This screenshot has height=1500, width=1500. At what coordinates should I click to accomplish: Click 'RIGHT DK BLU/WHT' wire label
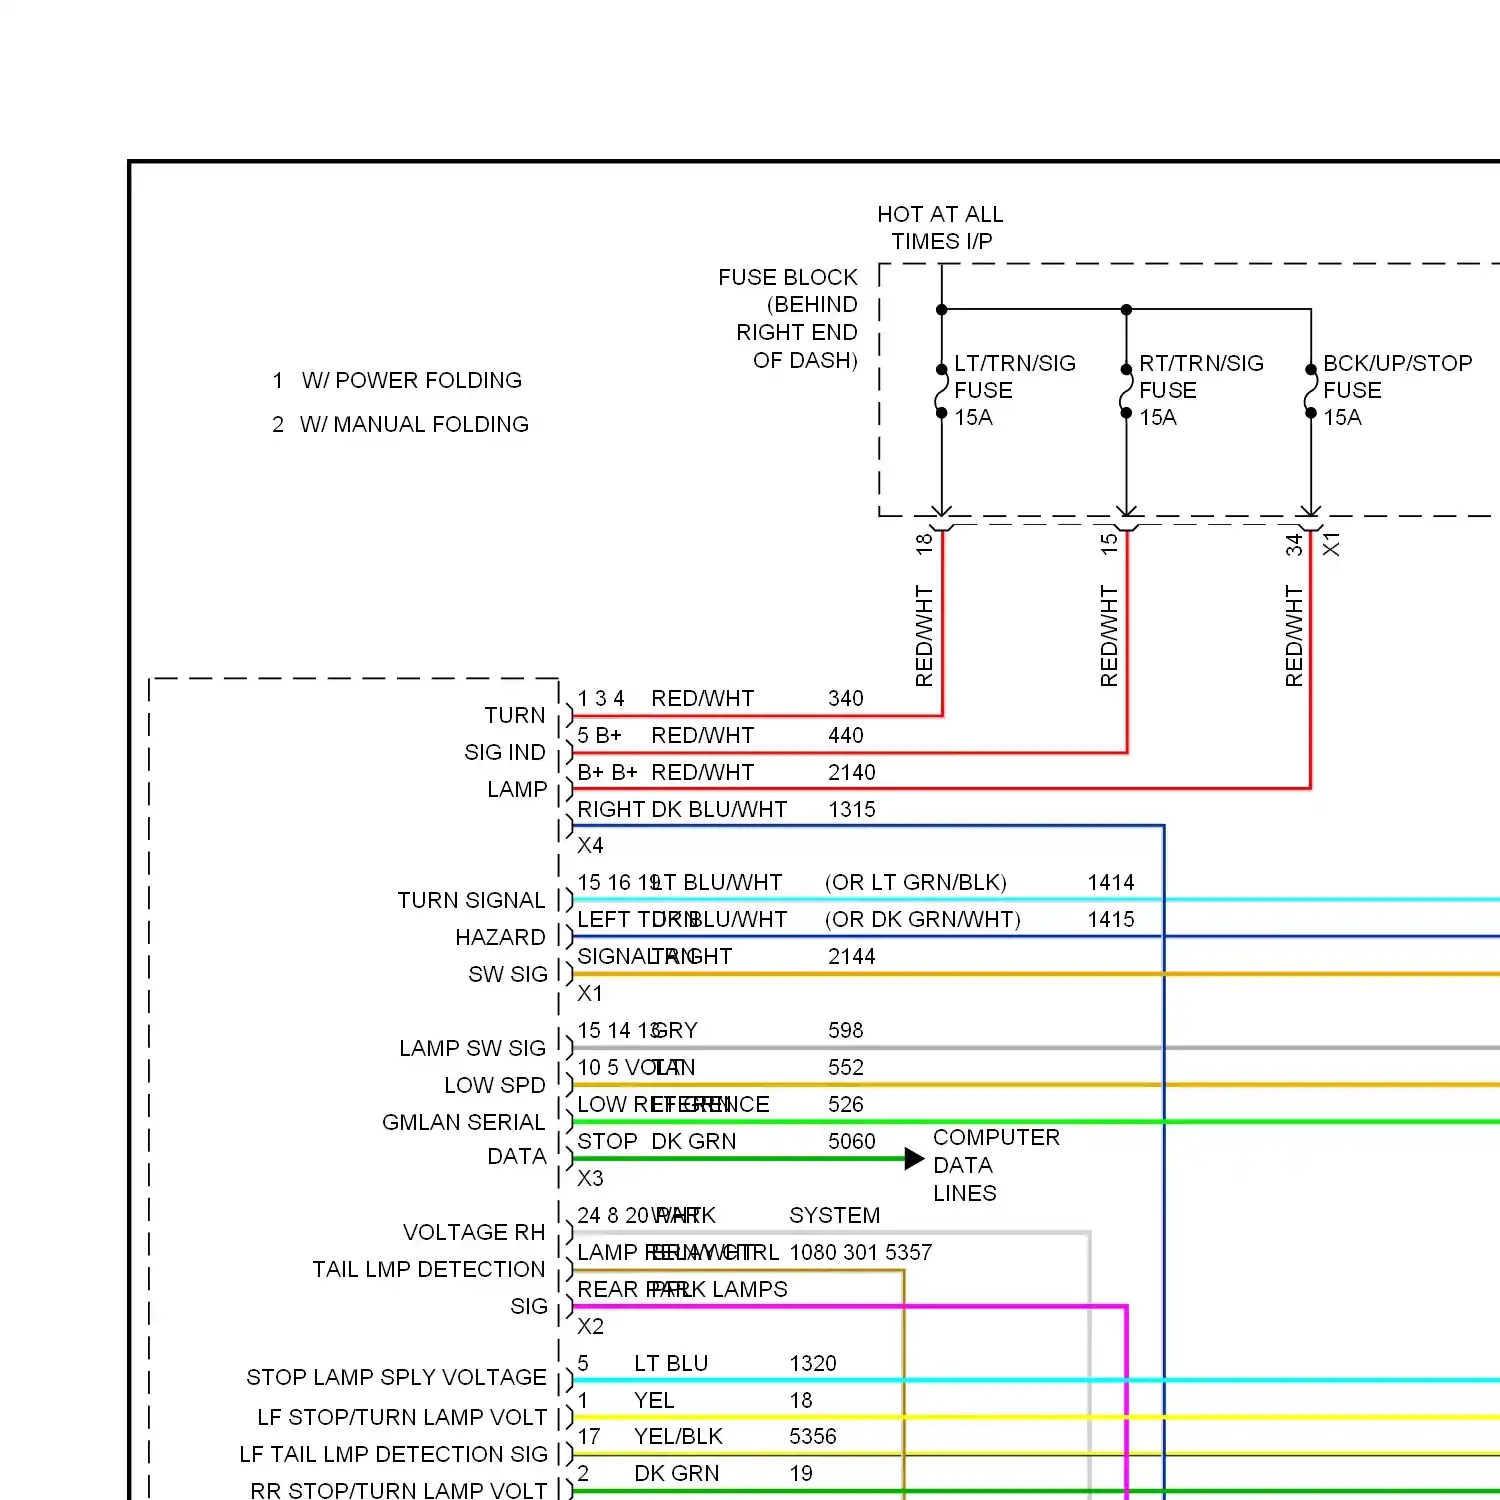tap(682, 809)
